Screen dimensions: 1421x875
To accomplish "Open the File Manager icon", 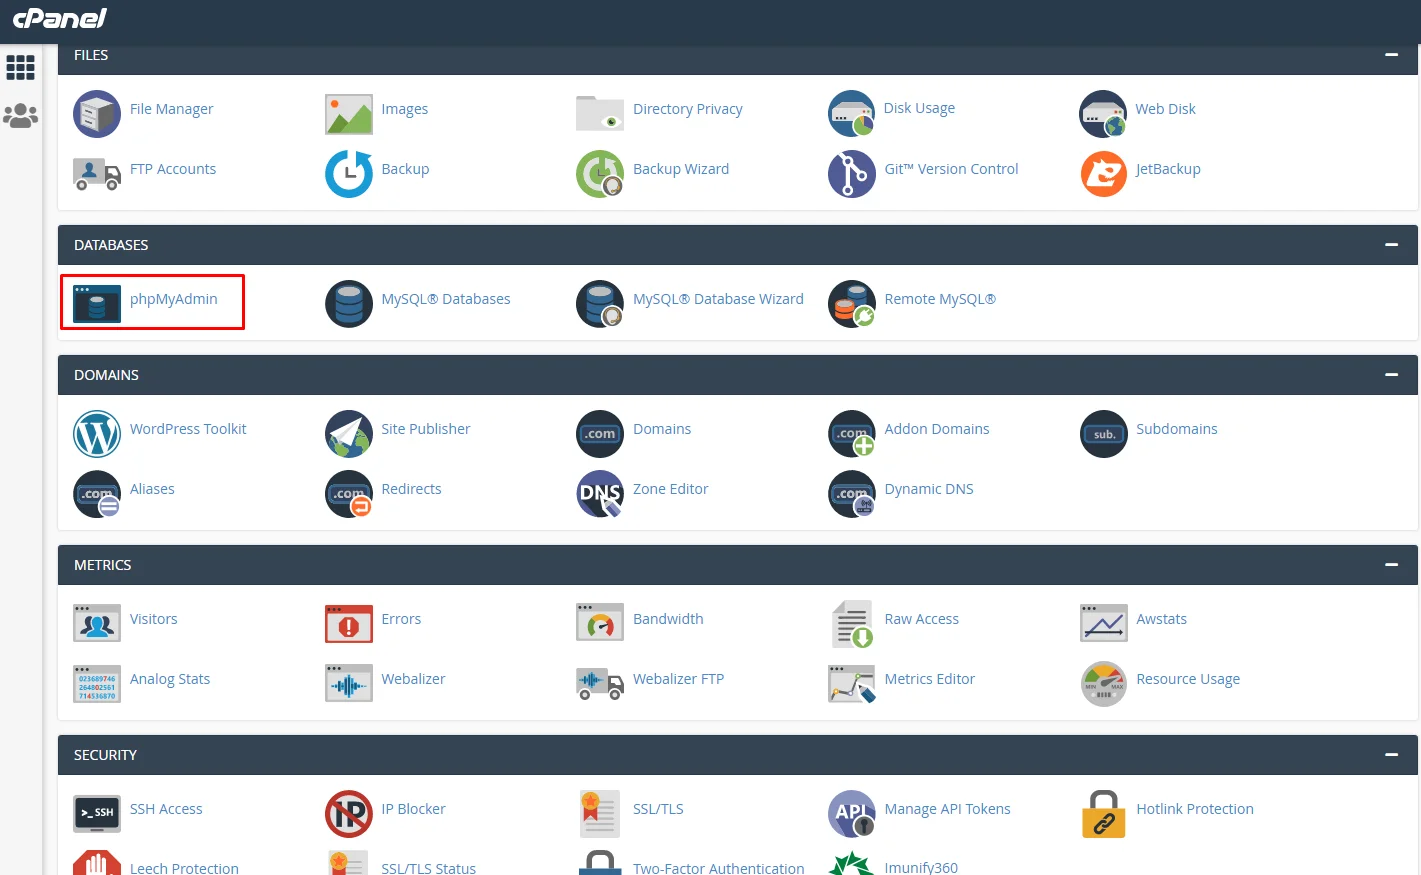I will (x=97, y=114).
